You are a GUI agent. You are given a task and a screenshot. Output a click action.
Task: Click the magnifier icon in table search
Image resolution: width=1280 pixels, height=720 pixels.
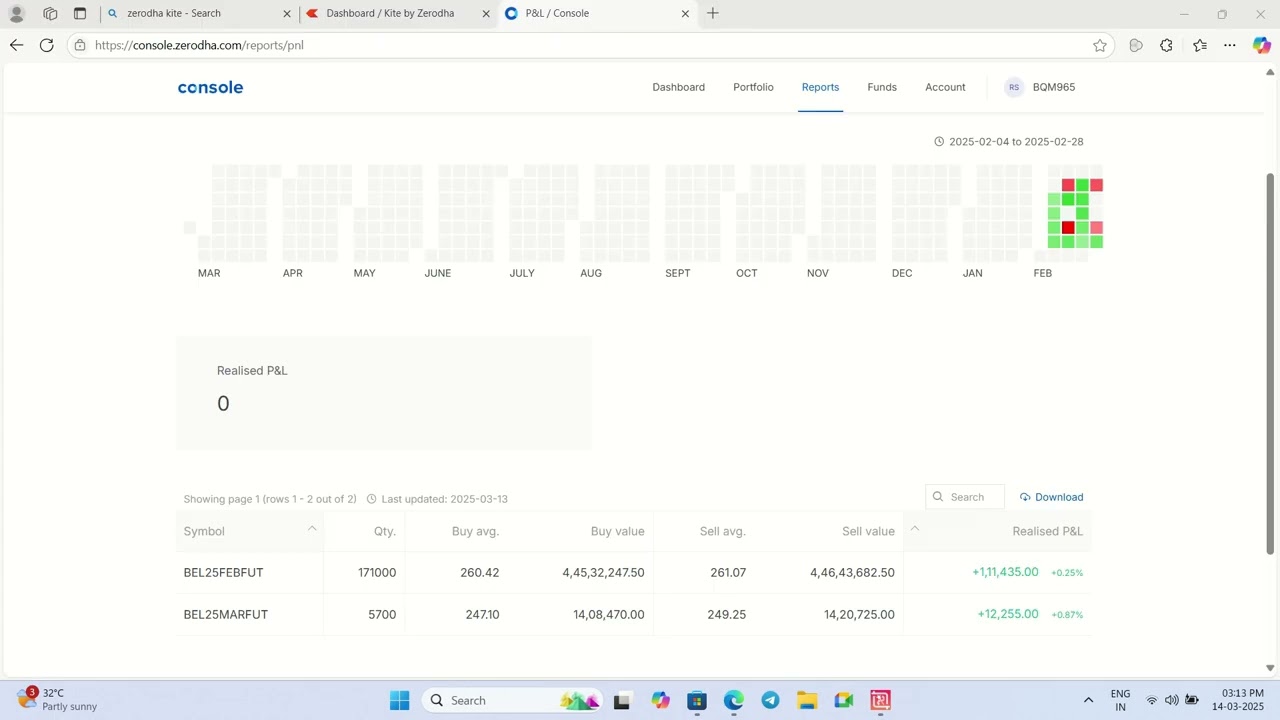pyautogui.click(x=938, y=497)
